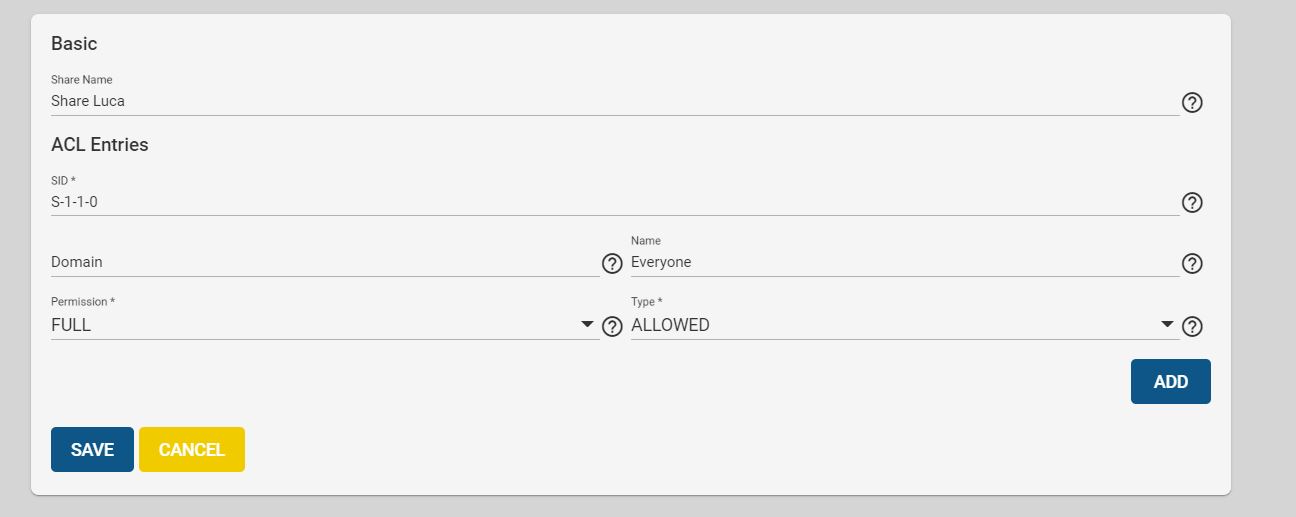
Task: Click the Permission field label
Action: pyautogui.click(x=83, y=301)
